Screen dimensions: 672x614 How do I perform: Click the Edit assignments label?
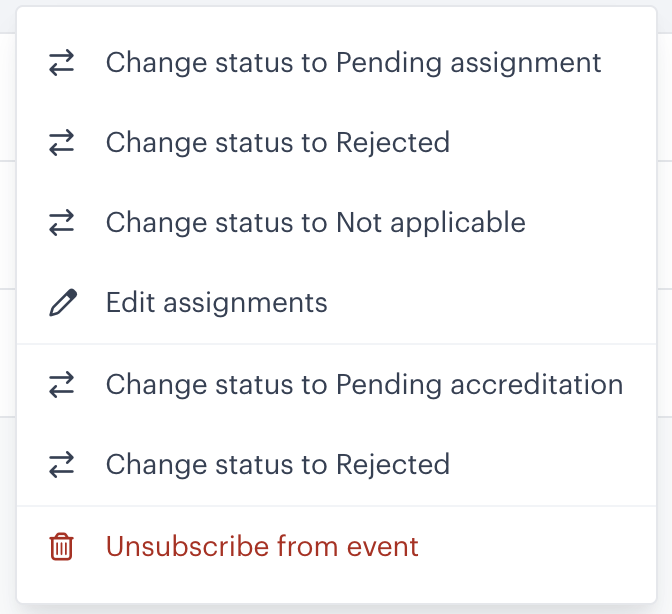click(x=216, y=303)
